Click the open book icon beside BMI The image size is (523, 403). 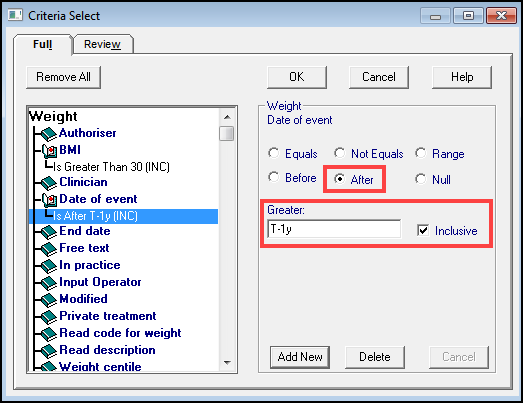pyautogui.click(x=49, y=151)
